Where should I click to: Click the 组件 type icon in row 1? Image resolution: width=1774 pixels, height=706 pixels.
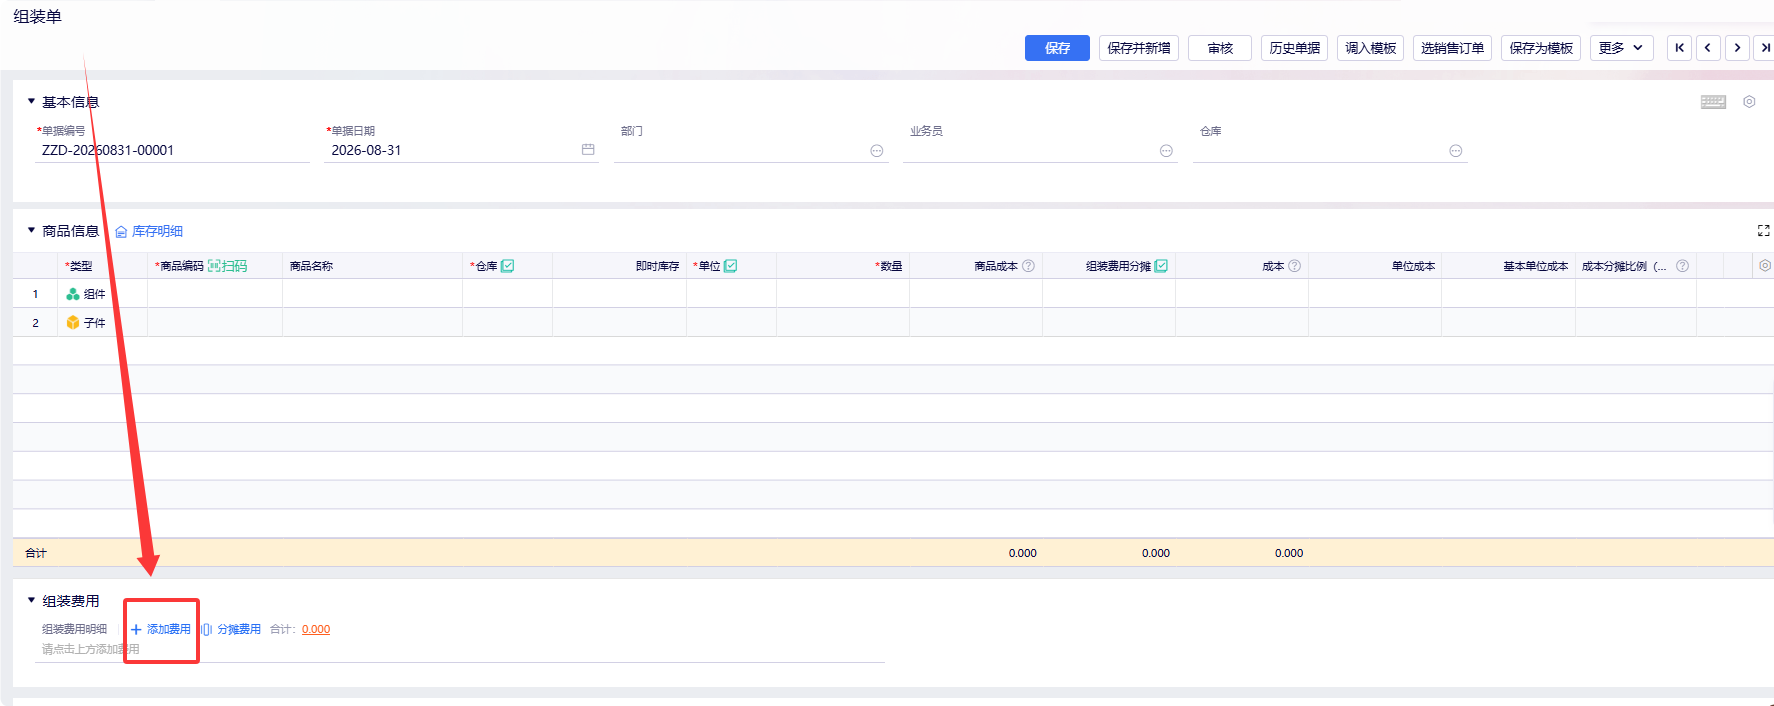(x=73, y=294)
